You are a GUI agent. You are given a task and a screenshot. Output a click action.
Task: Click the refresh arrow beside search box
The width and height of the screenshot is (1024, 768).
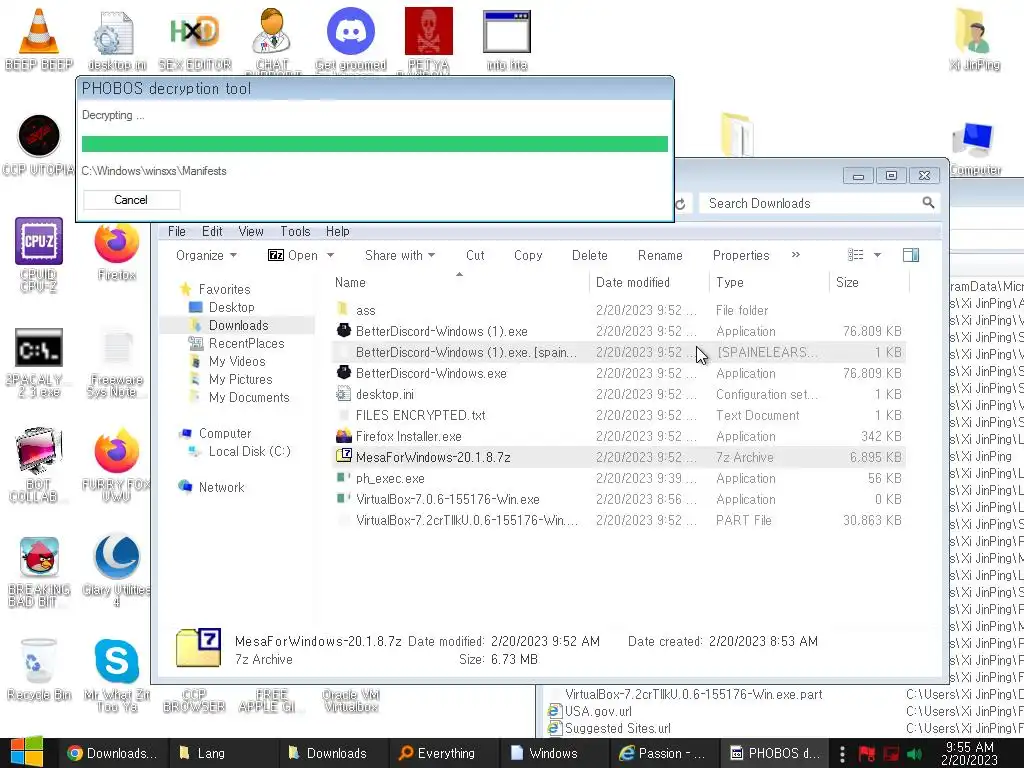[680, 204]
